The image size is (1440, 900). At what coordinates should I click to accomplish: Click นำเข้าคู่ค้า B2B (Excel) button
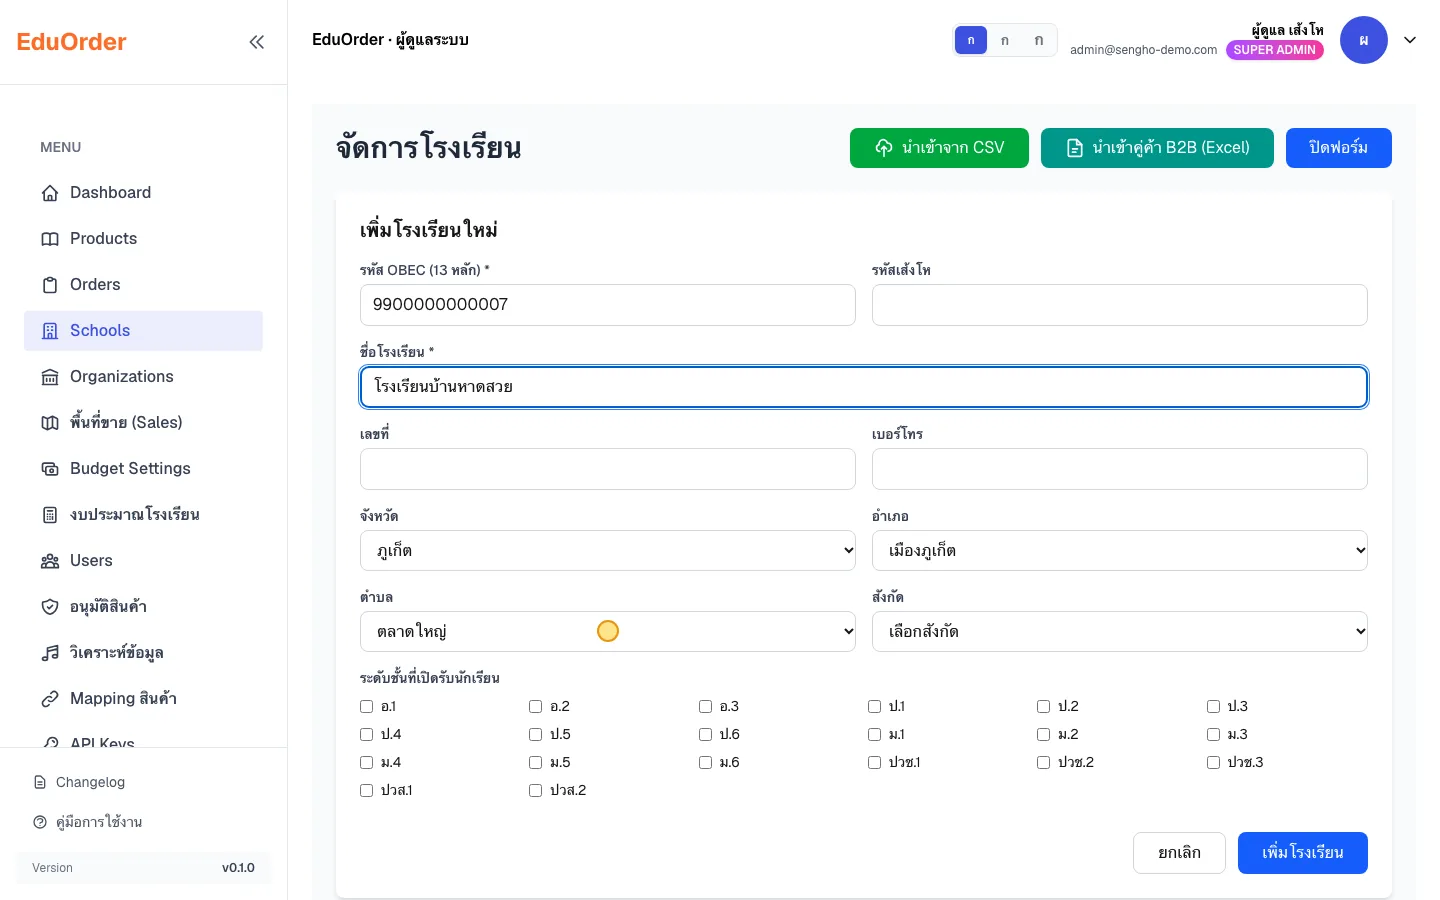(x=1157, y=148)
